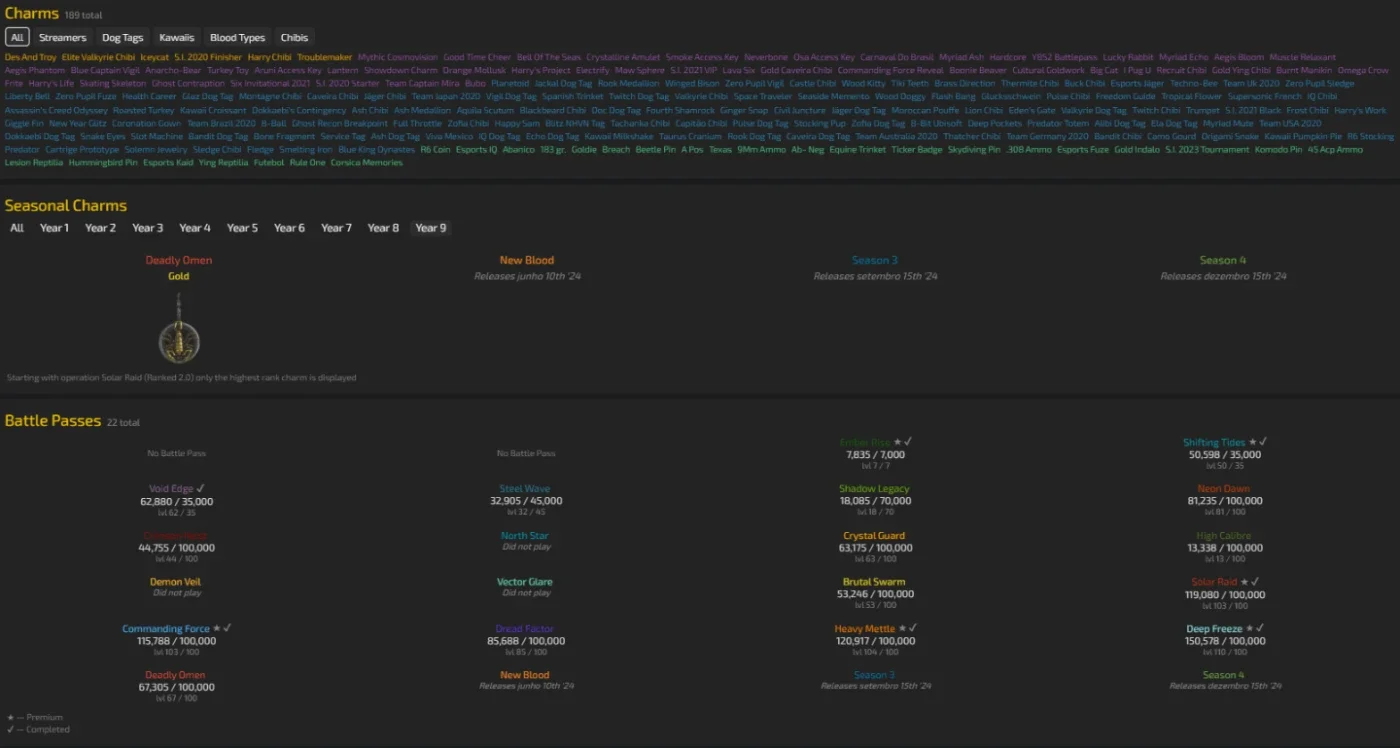Select the S.I. 2020 Finisher charm
Image resolution: width=1400 pixels, height=748 pixels.
(x=208, y=57)
